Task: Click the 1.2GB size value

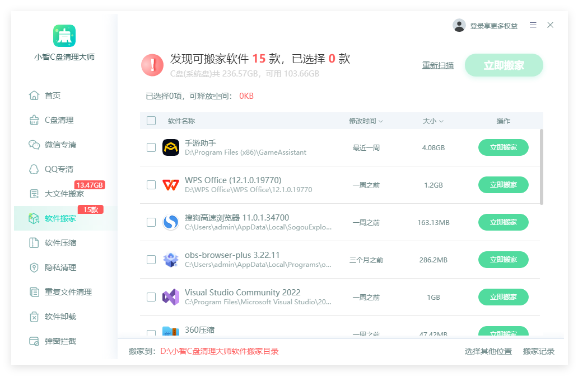Action: [434, 185]
